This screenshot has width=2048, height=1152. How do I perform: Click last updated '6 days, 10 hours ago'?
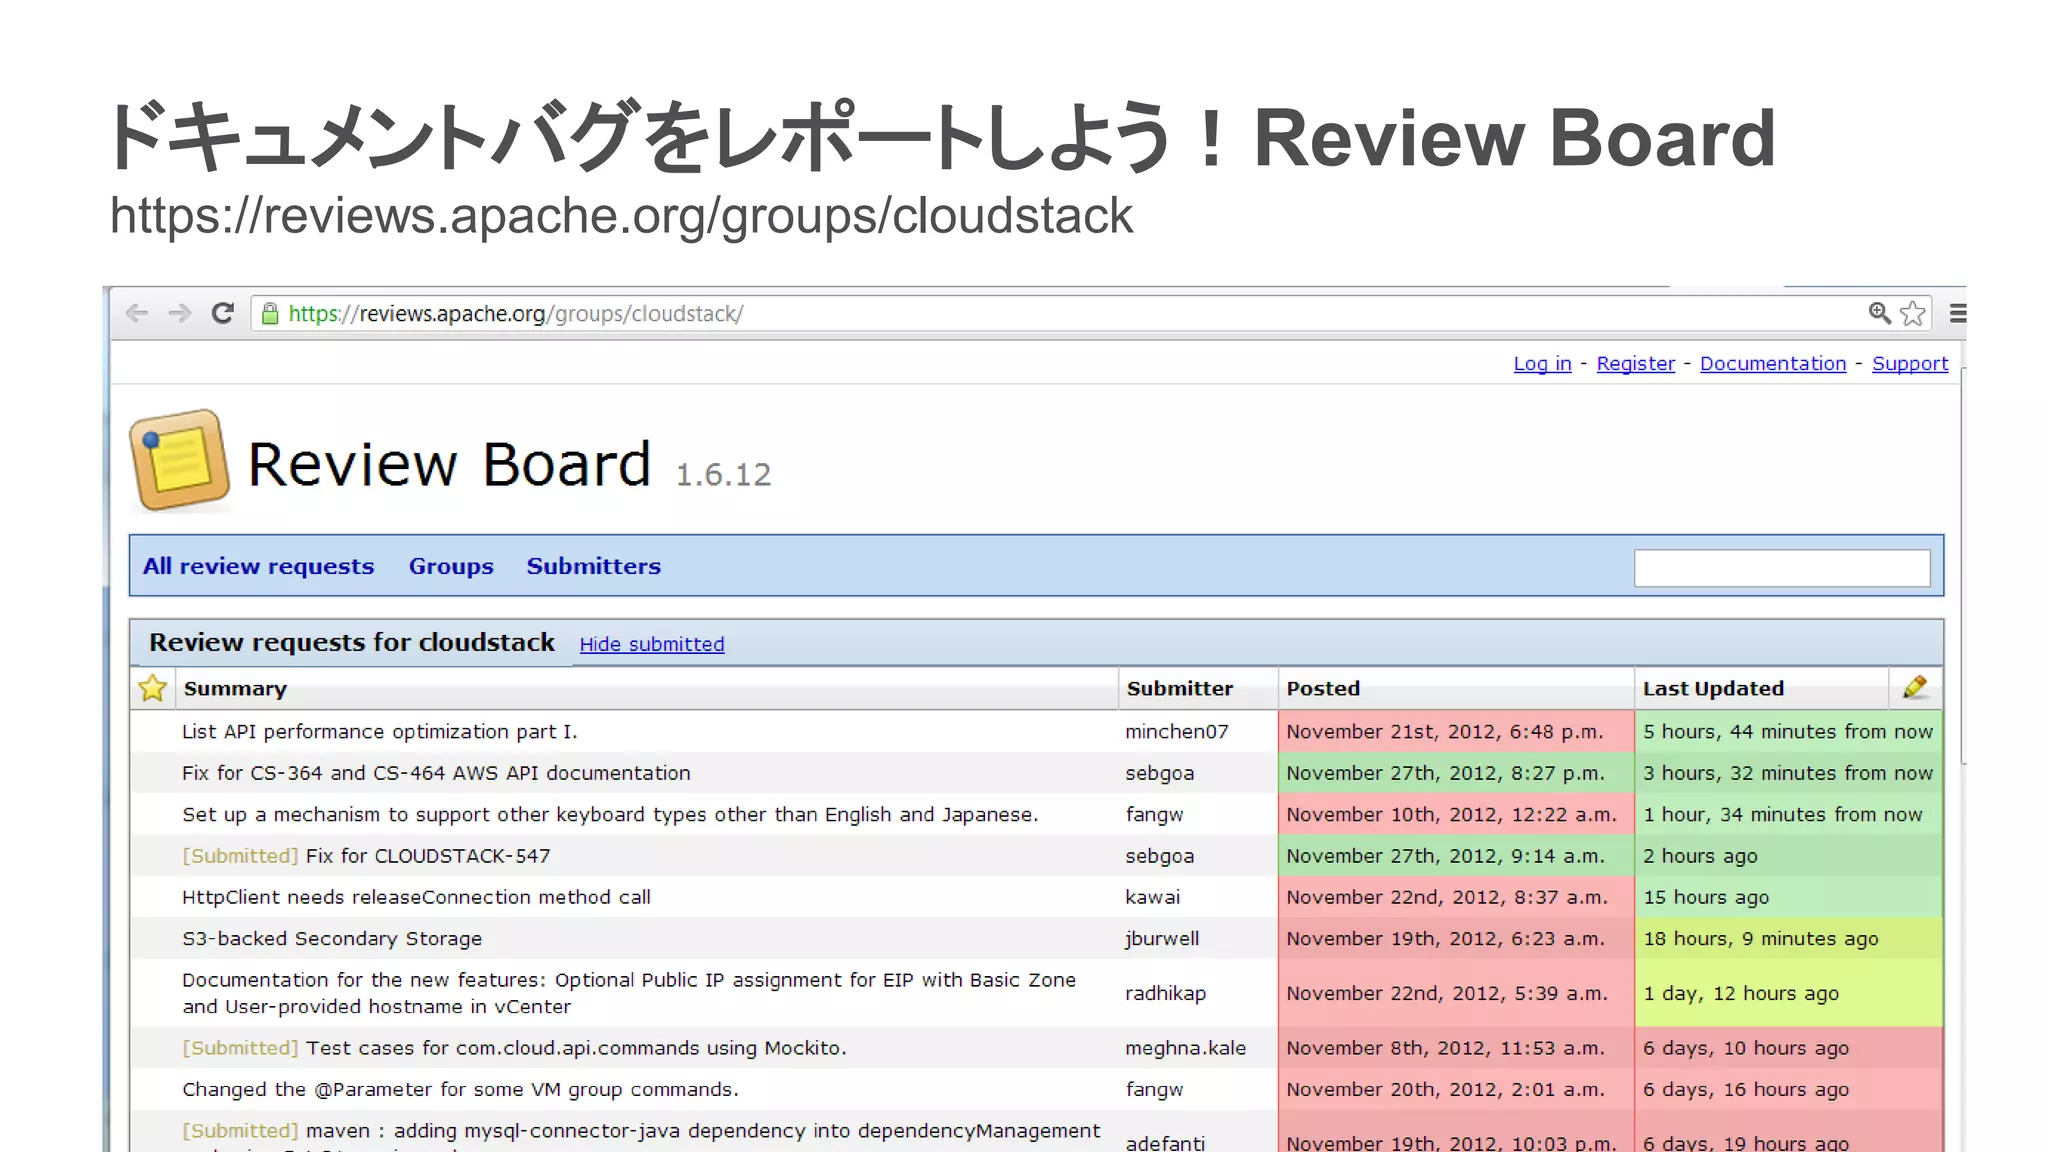click(x=1746, y=1048)
